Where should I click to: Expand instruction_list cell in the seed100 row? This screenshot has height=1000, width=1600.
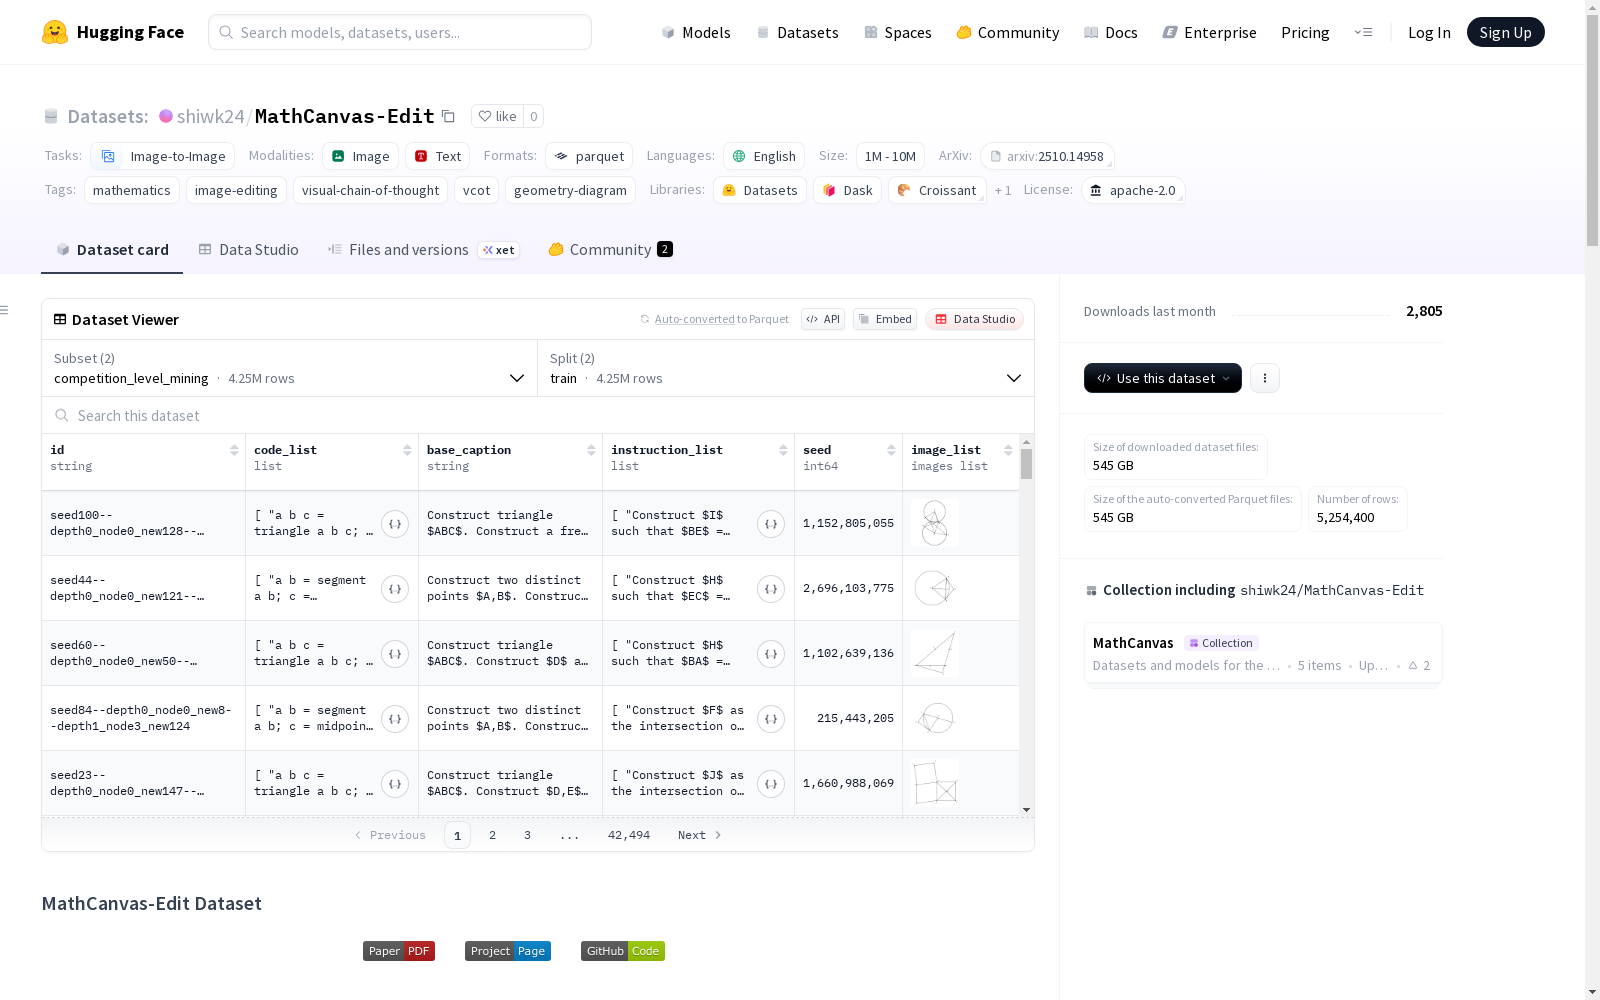pyautogui.click(x=771, y=524)
